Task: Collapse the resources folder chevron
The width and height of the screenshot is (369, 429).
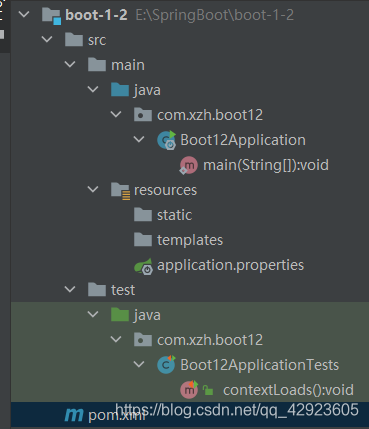Action: coord(93,189)
